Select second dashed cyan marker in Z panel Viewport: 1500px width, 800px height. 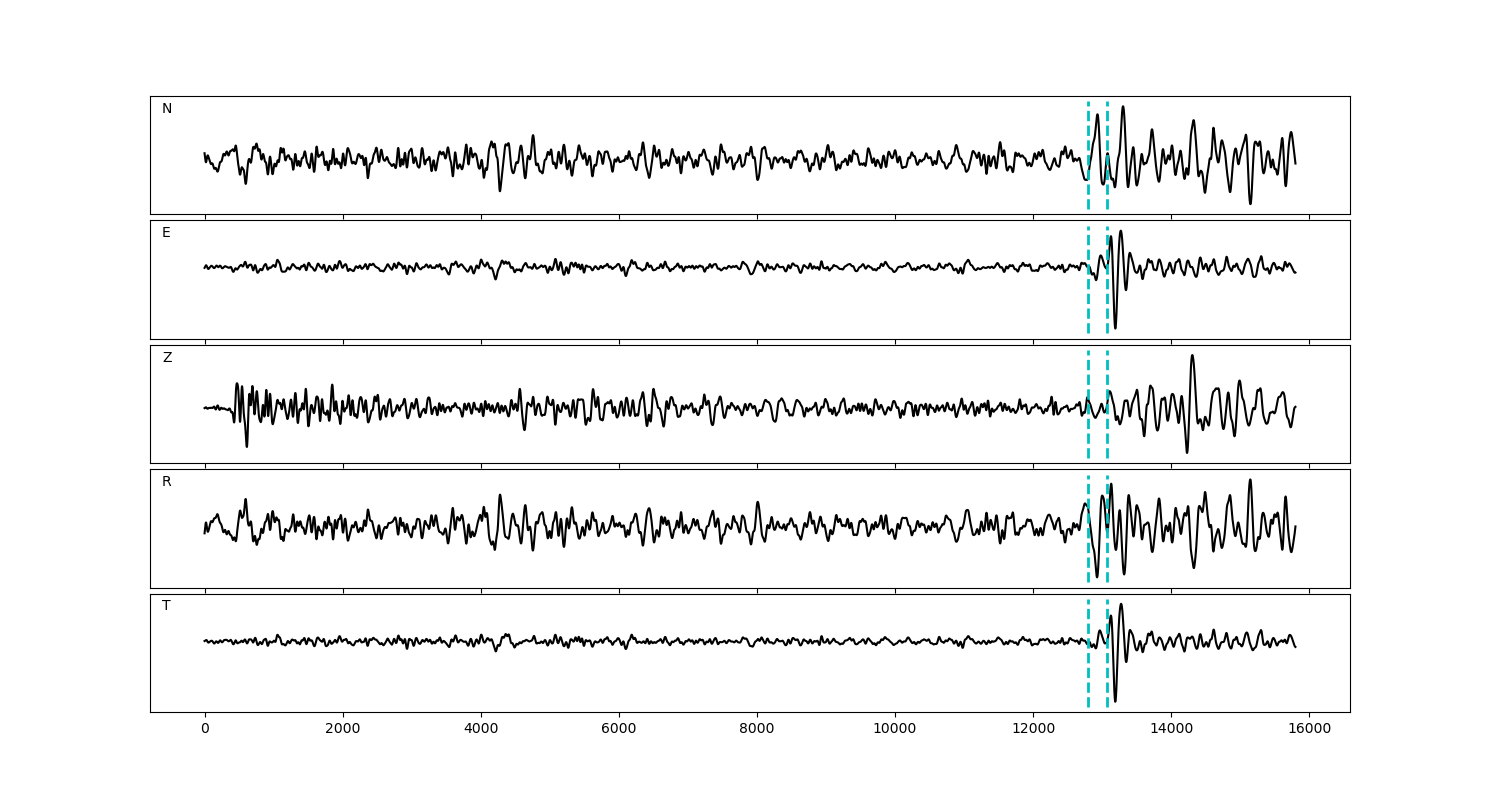click(1107, 404)
